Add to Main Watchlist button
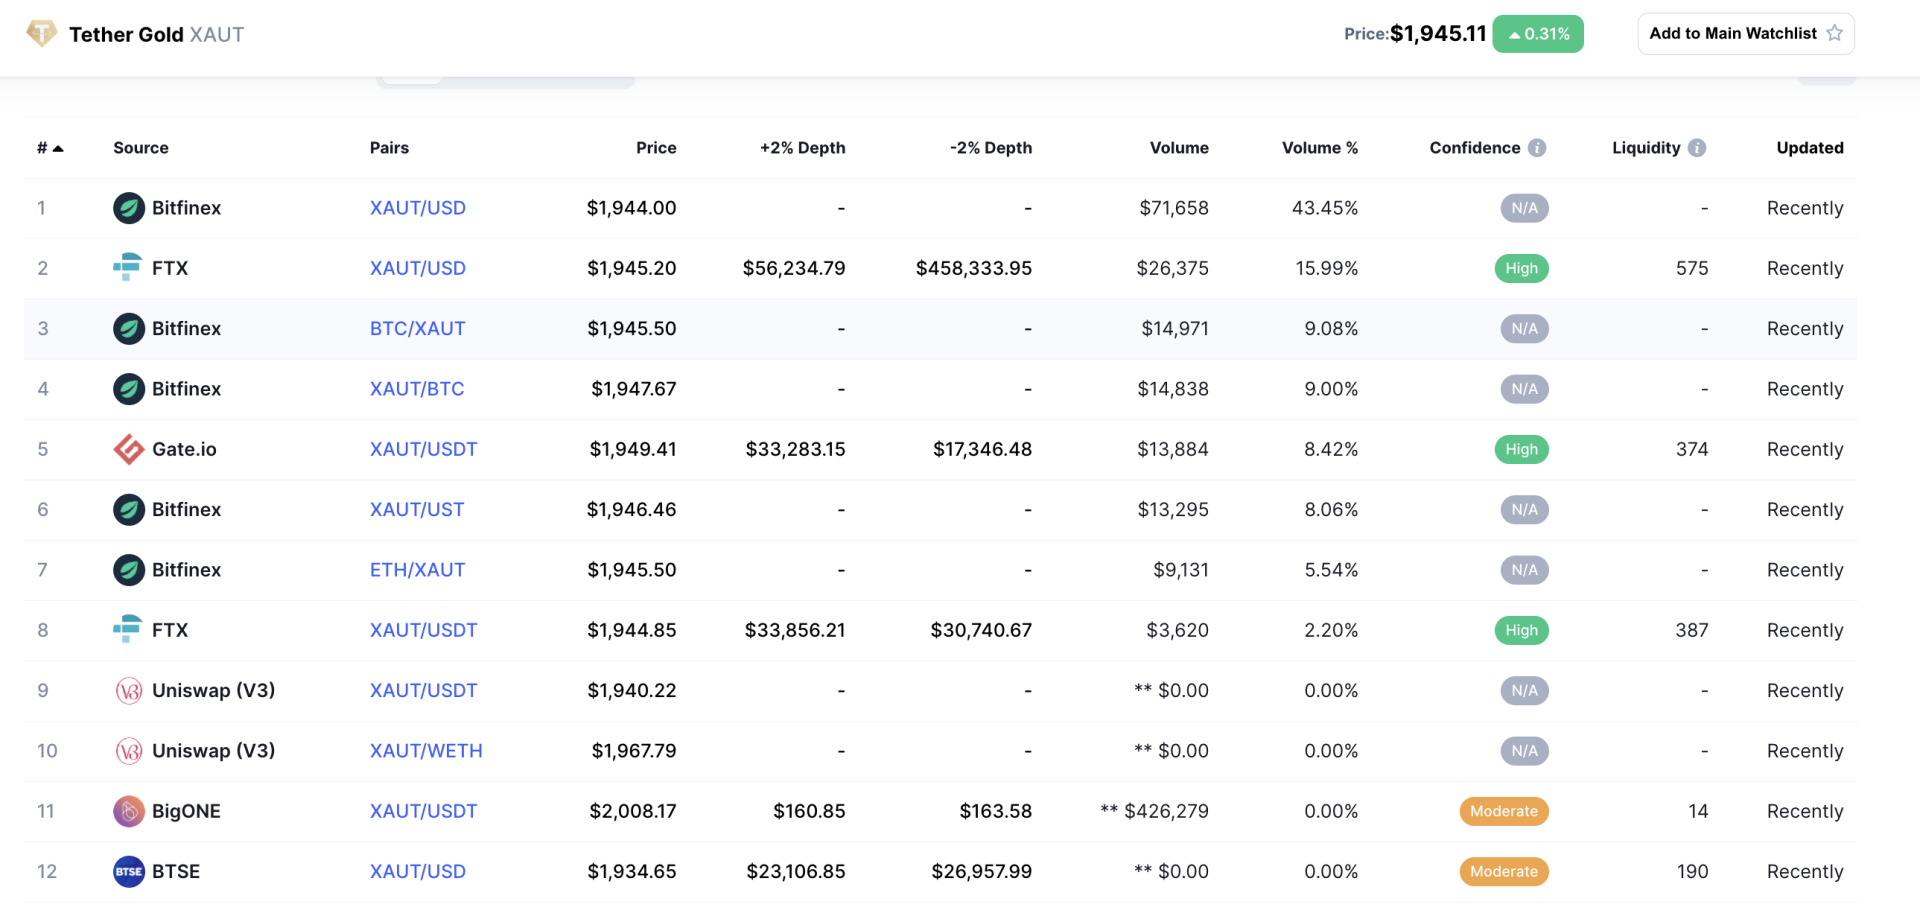Image resolution: width=1920 pixels, height=922 pixels. (x=1745, y=33)
